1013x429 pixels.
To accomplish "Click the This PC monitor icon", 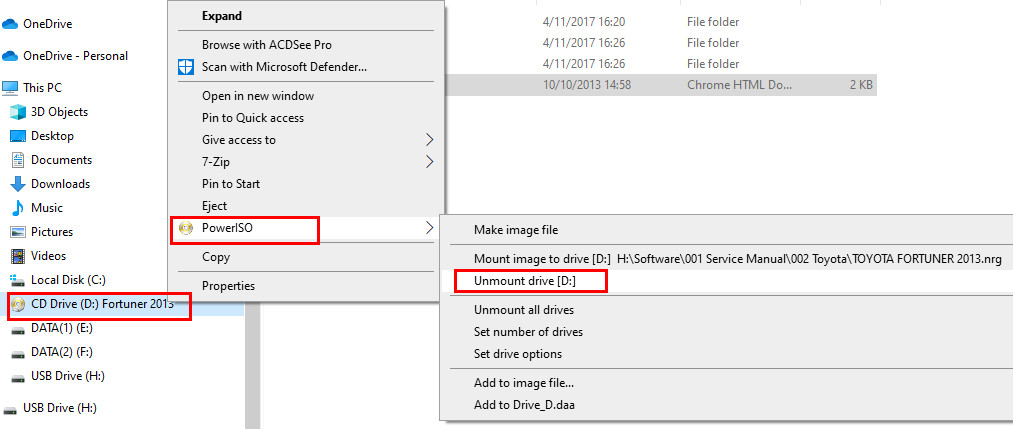I will [x=11, y=88].
